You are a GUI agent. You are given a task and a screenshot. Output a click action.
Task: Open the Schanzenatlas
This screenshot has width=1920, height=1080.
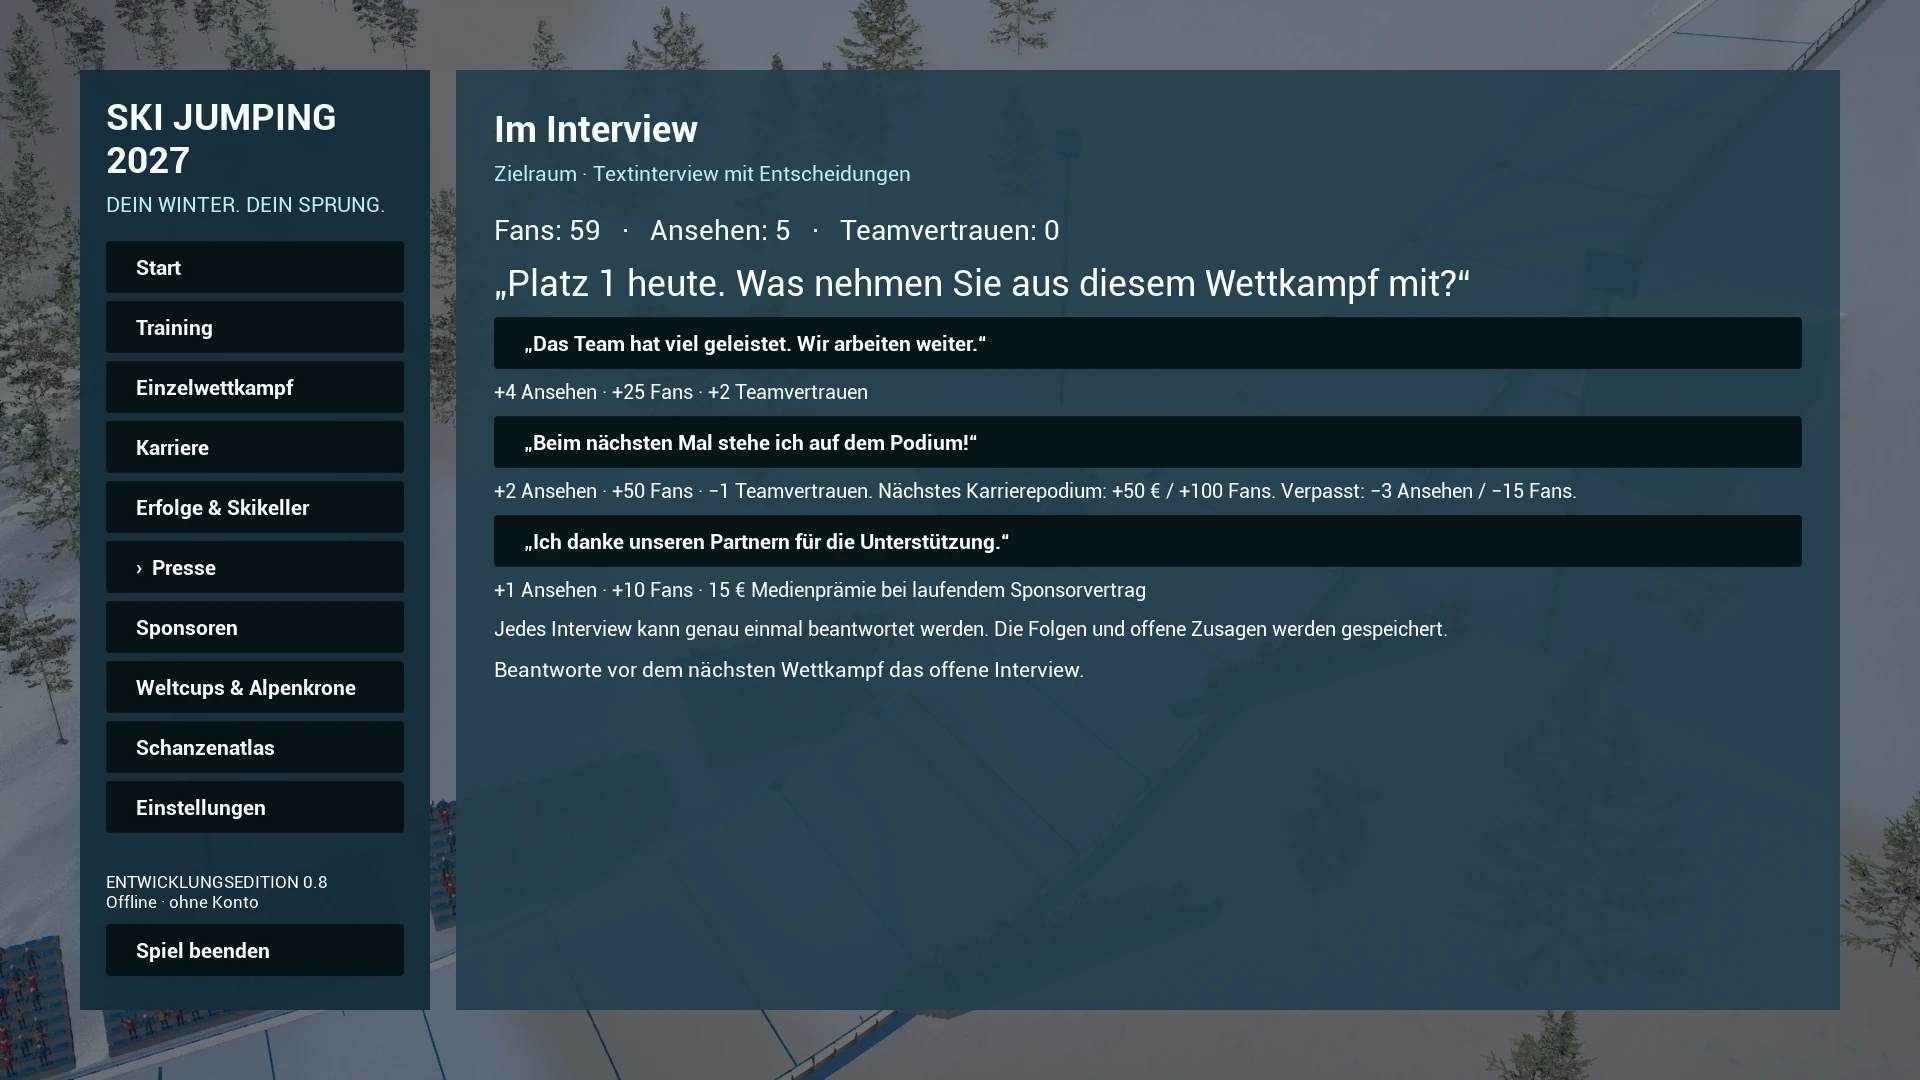pyautogui.click(x=255, y=747)
